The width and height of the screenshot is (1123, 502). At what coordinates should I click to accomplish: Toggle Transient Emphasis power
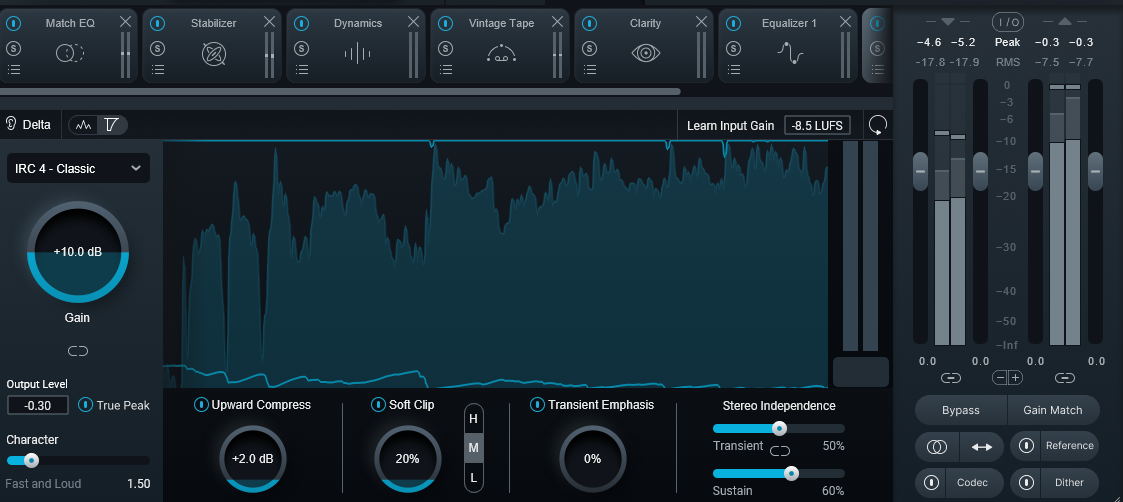(x=537, y=405)
